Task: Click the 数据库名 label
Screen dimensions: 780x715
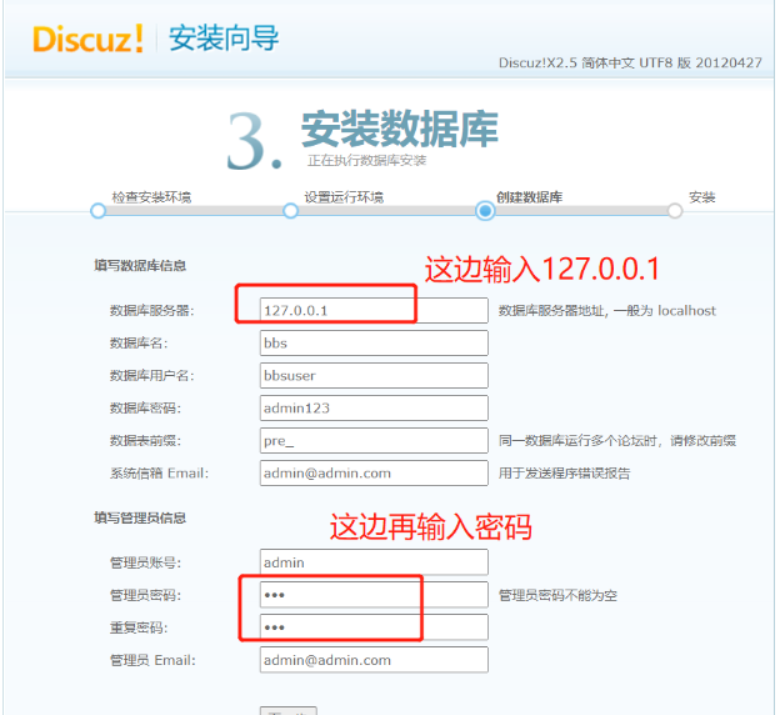Action: (139, 343)
